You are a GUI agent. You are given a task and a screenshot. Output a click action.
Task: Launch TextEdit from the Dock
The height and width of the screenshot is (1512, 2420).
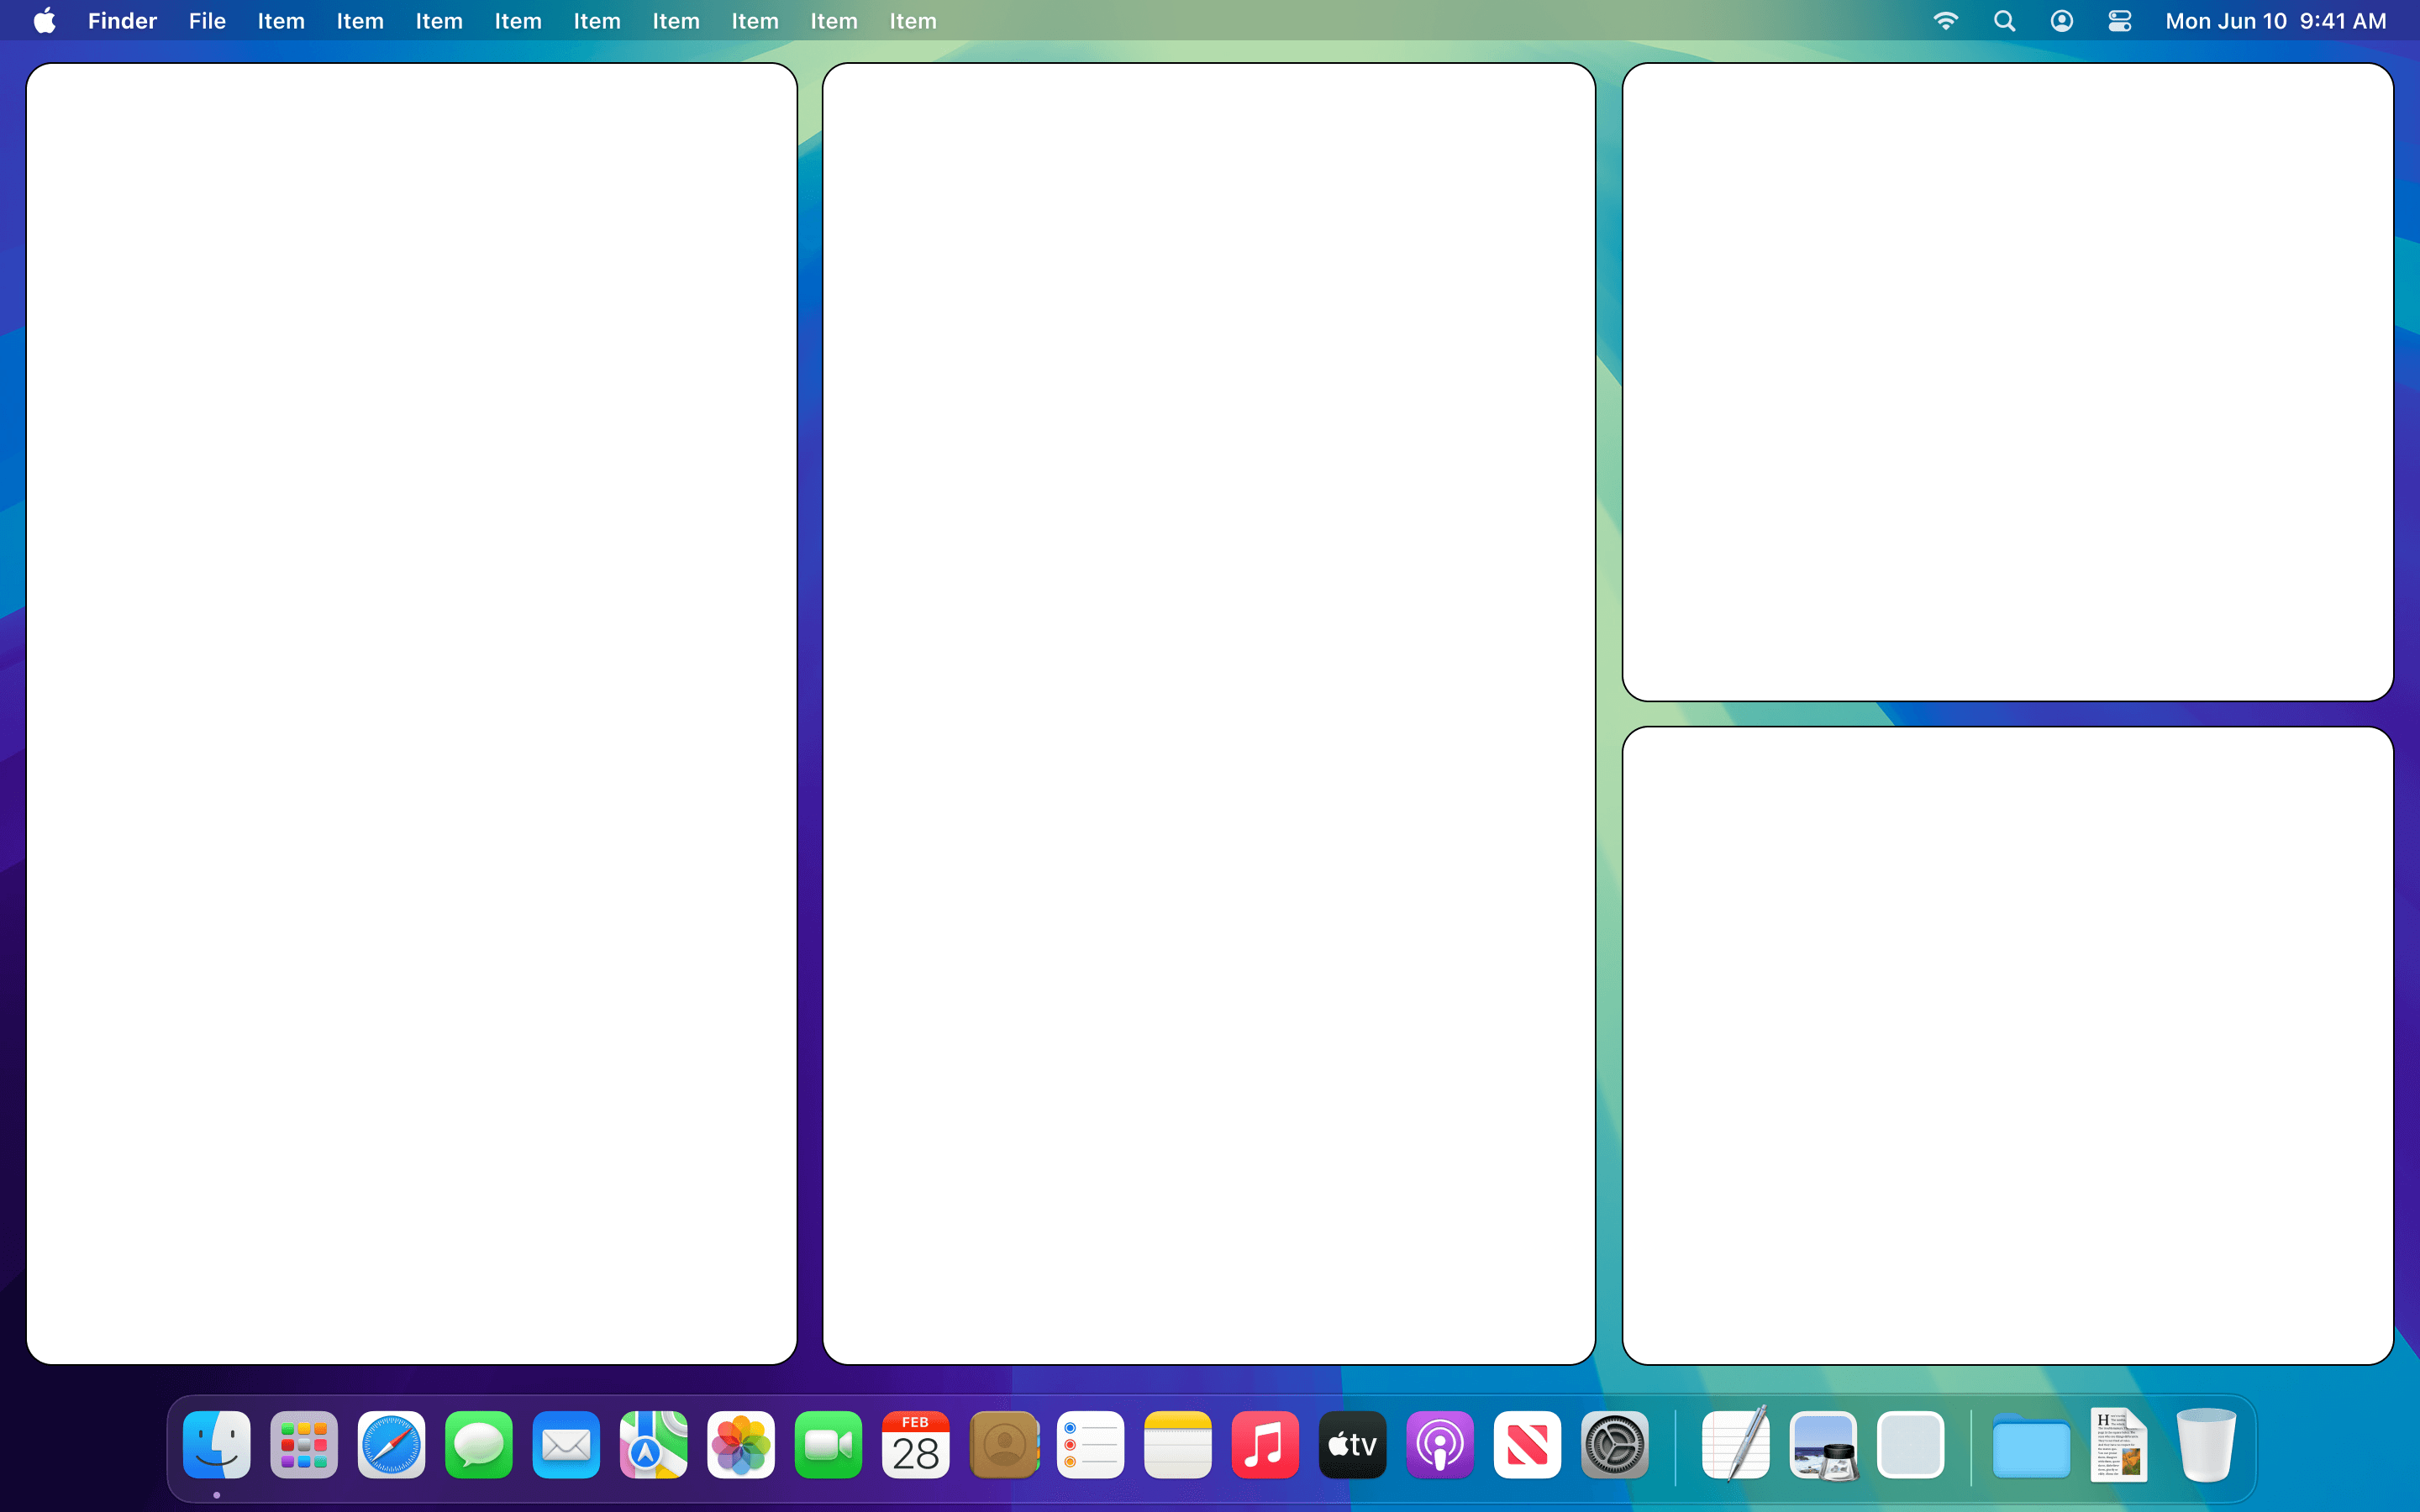tap(1736, 1444)
